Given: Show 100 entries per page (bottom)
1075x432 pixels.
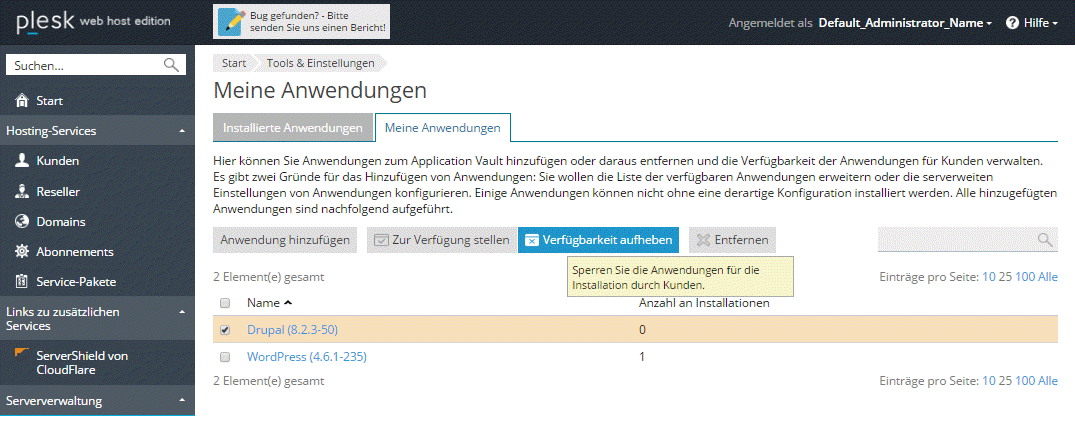Looking at the screenshot, I should 1025,381.
